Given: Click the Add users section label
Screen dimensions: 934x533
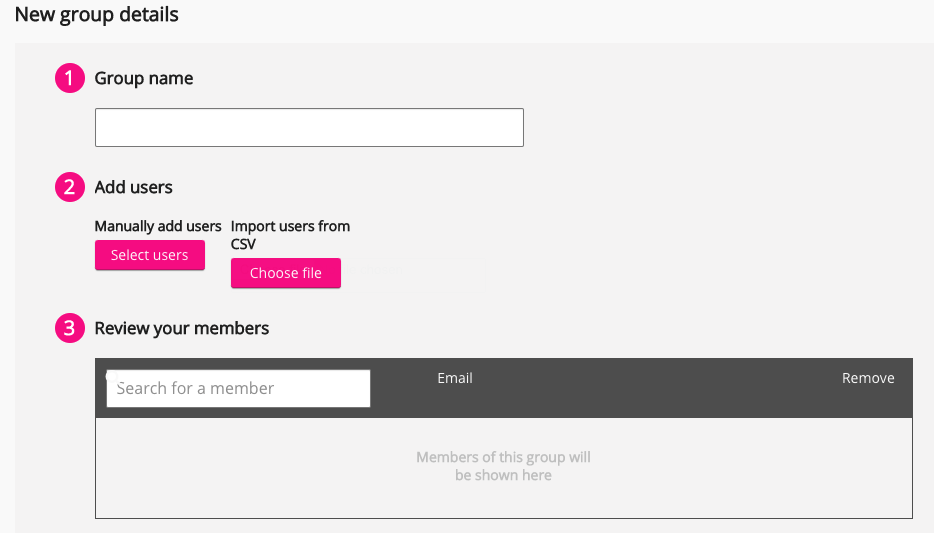Looking at the screenshot, I should click(x=134, y=187).
